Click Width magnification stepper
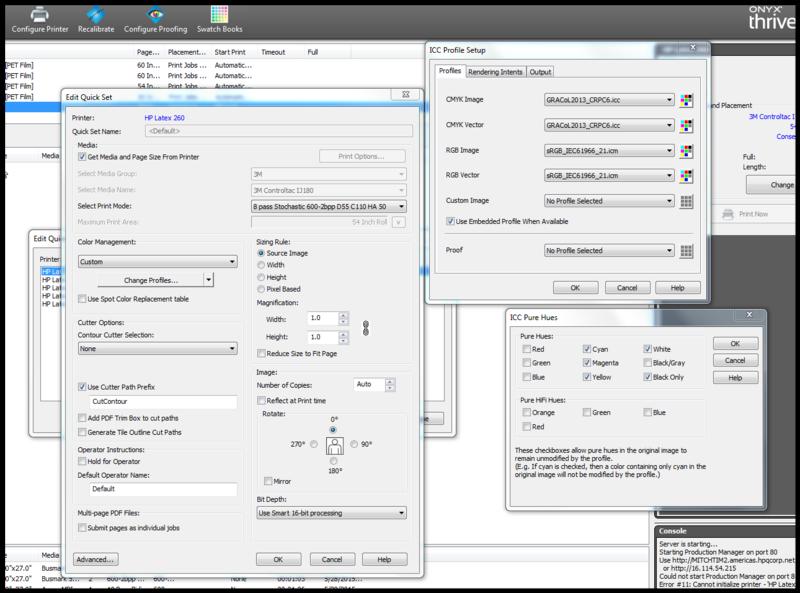800x593 pixels. click(343, 319)
